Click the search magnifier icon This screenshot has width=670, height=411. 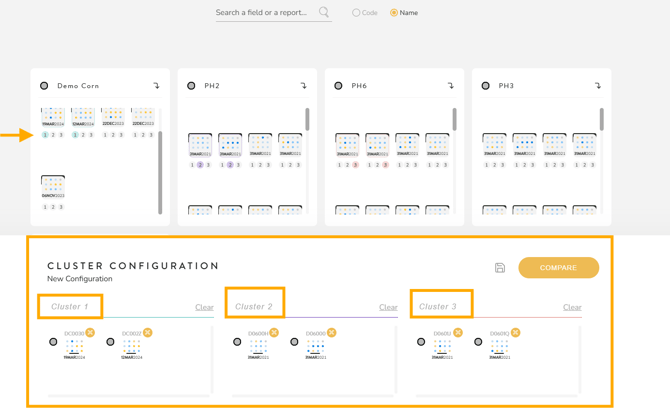[324, 13]
